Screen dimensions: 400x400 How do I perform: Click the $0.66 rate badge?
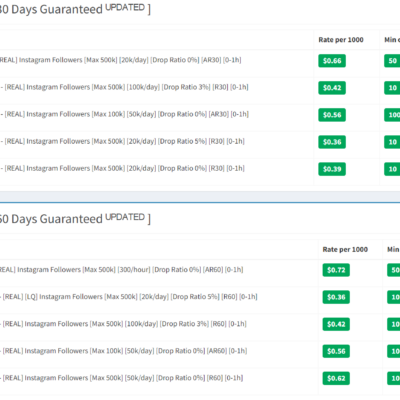332,61
